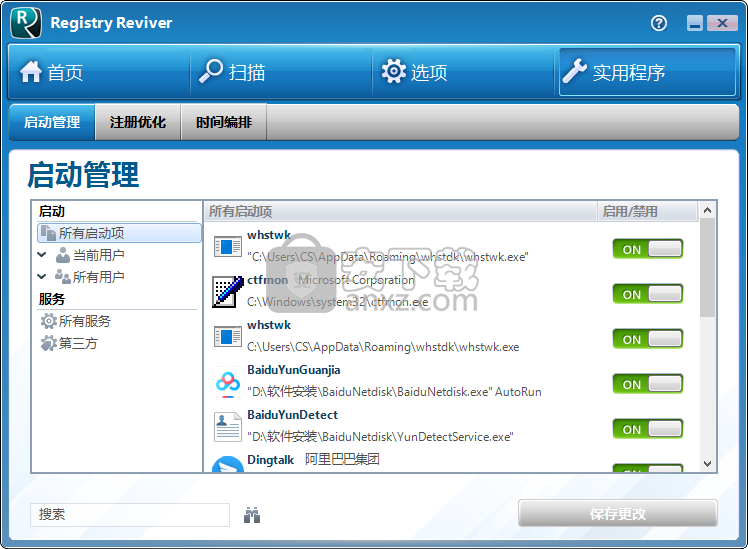Image resolution: width=748 pixels, height=549 pixels.
Task: Click the 阿里巴巴集团 publisher text
Action: click(342, 459)
